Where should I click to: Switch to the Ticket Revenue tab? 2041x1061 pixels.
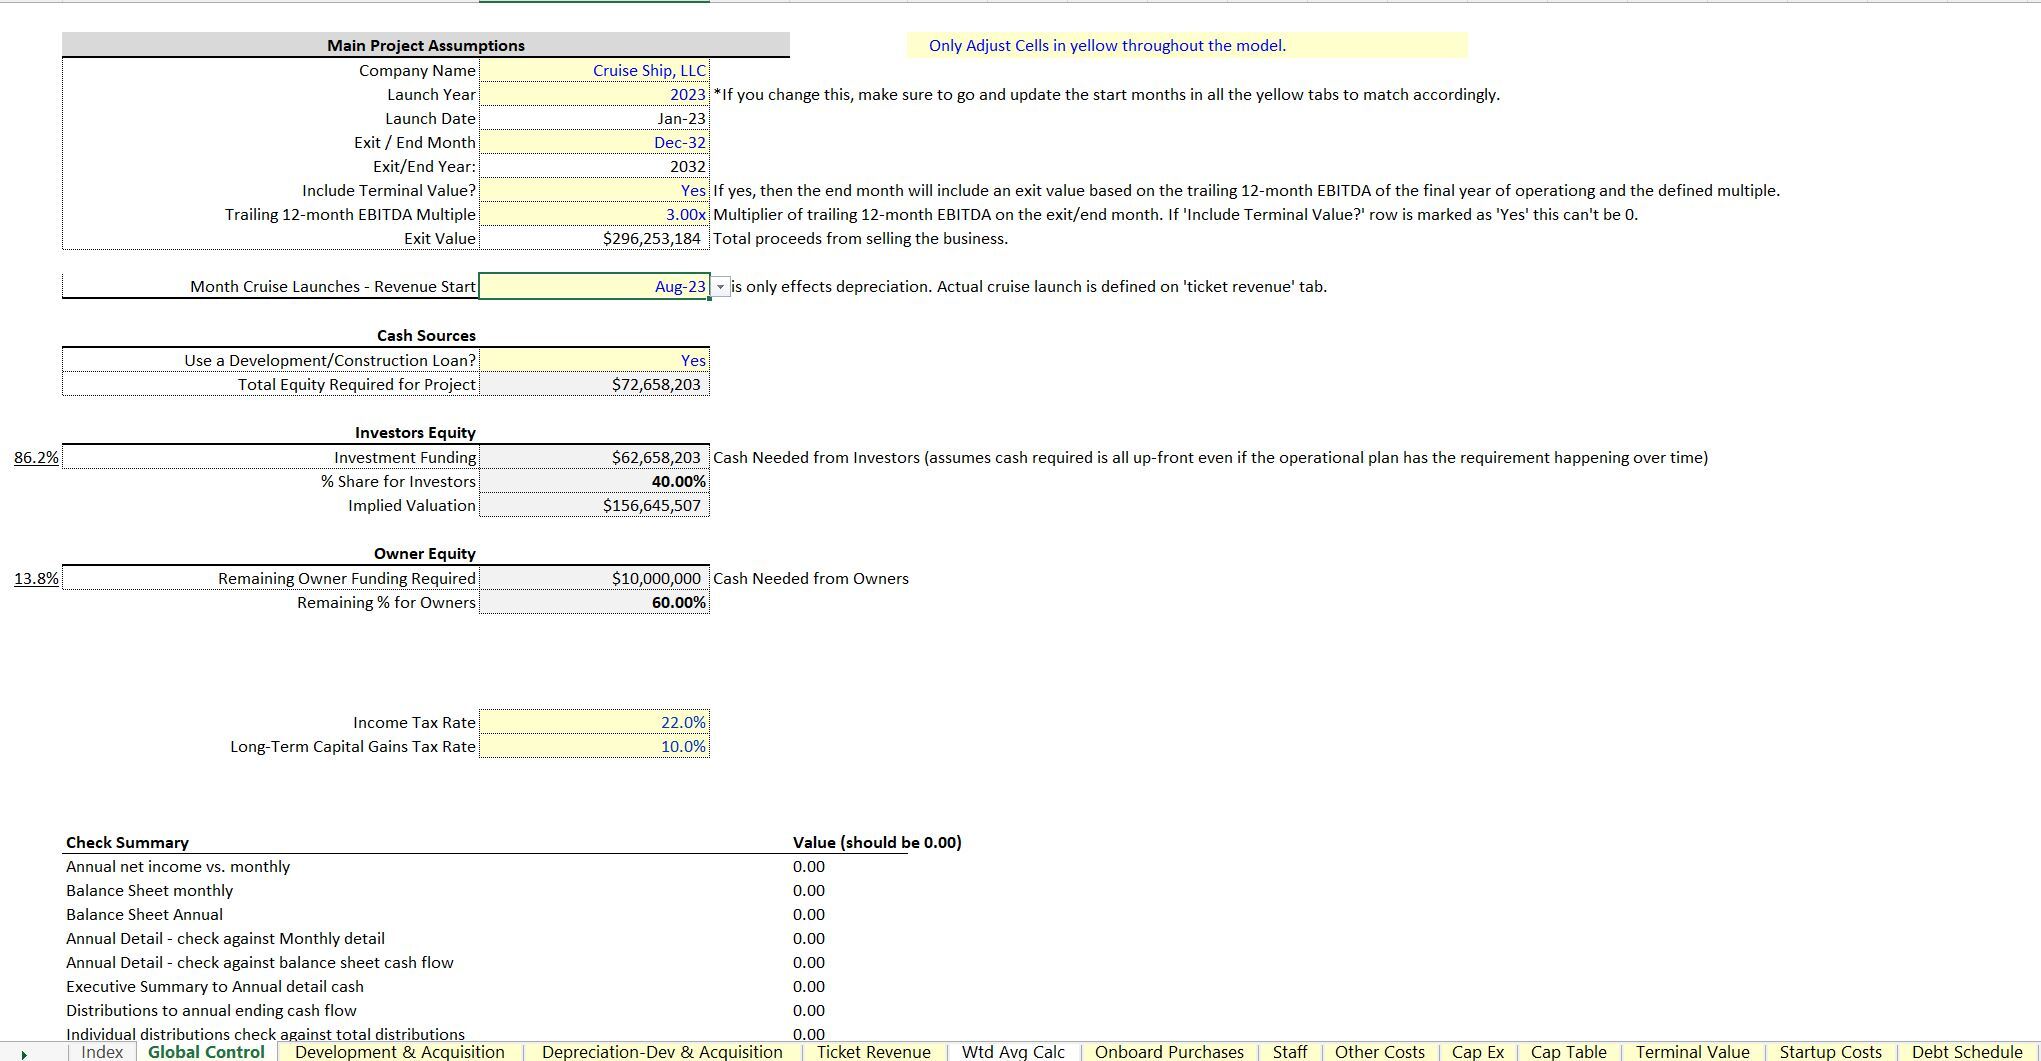(874, 1052)
